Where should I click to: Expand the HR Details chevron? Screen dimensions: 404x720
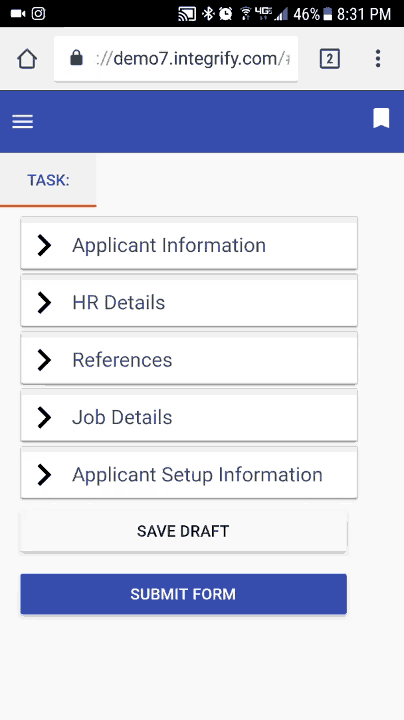click(x=44, y=303)
